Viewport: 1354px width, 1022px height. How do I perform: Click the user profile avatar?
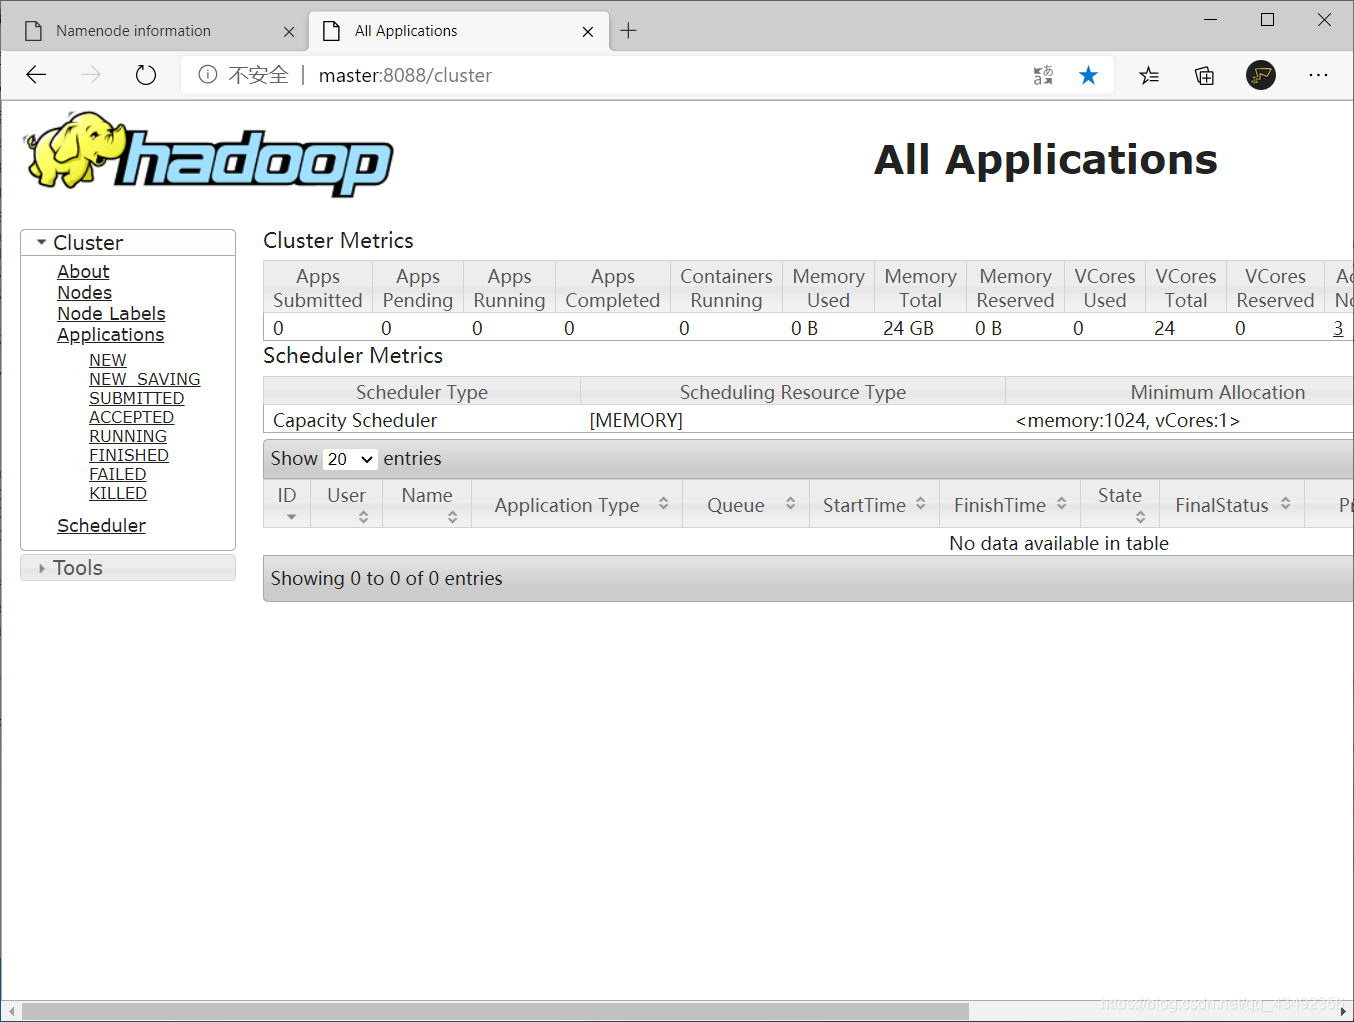1261,75
